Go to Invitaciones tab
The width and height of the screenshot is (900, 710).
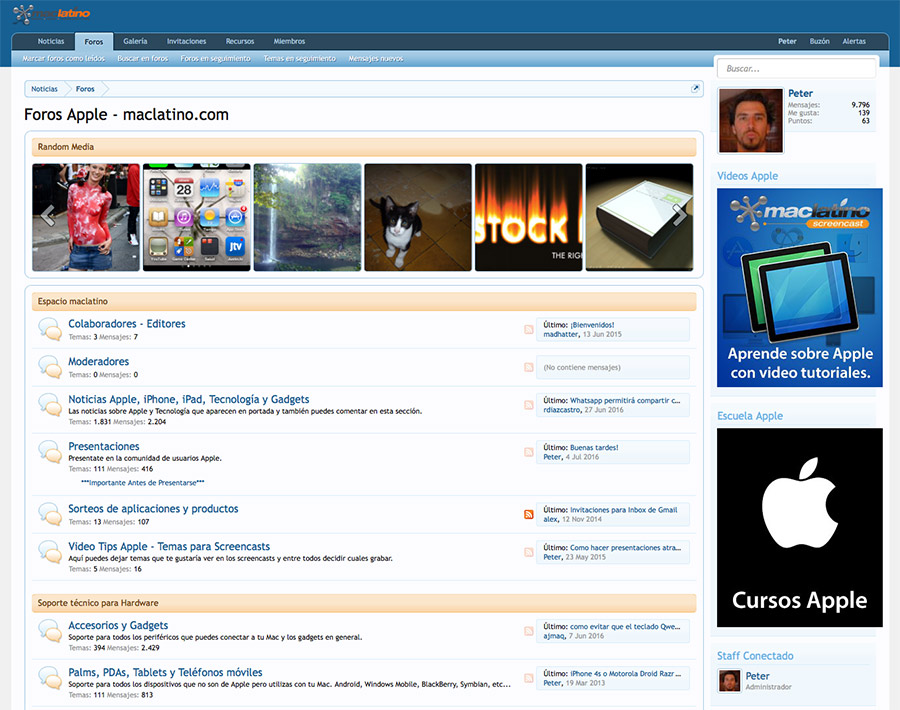[x=187, y=41]
